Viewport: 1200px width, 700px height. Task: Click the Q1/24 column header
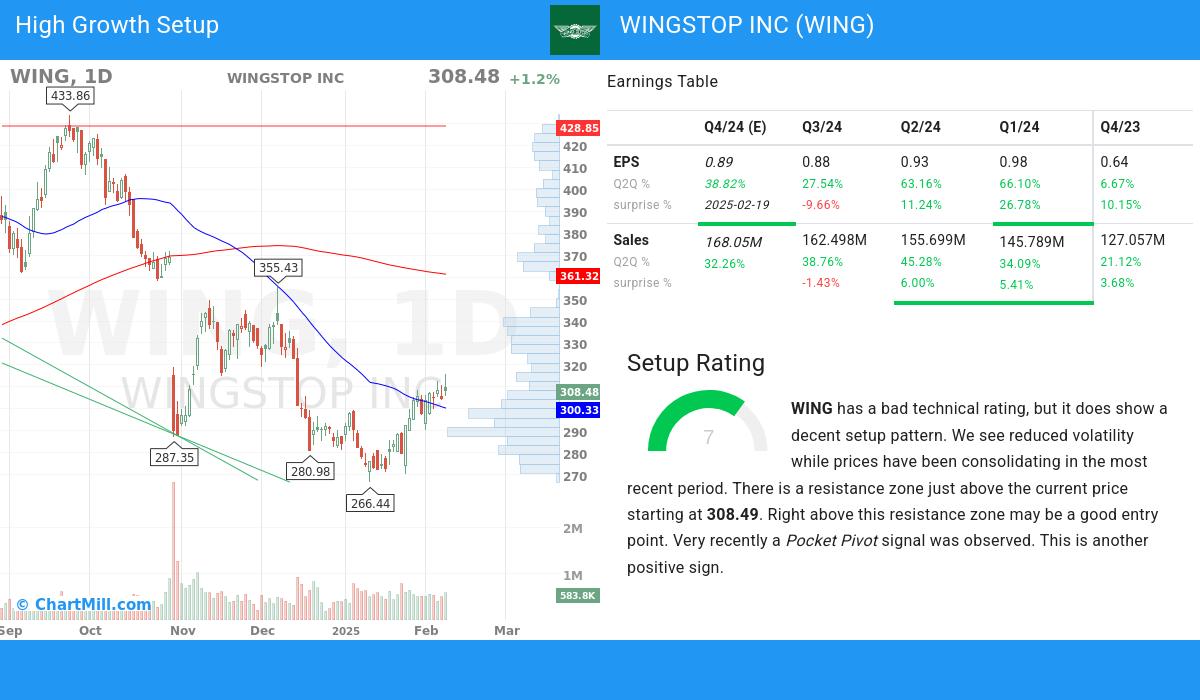point(1019,127)
